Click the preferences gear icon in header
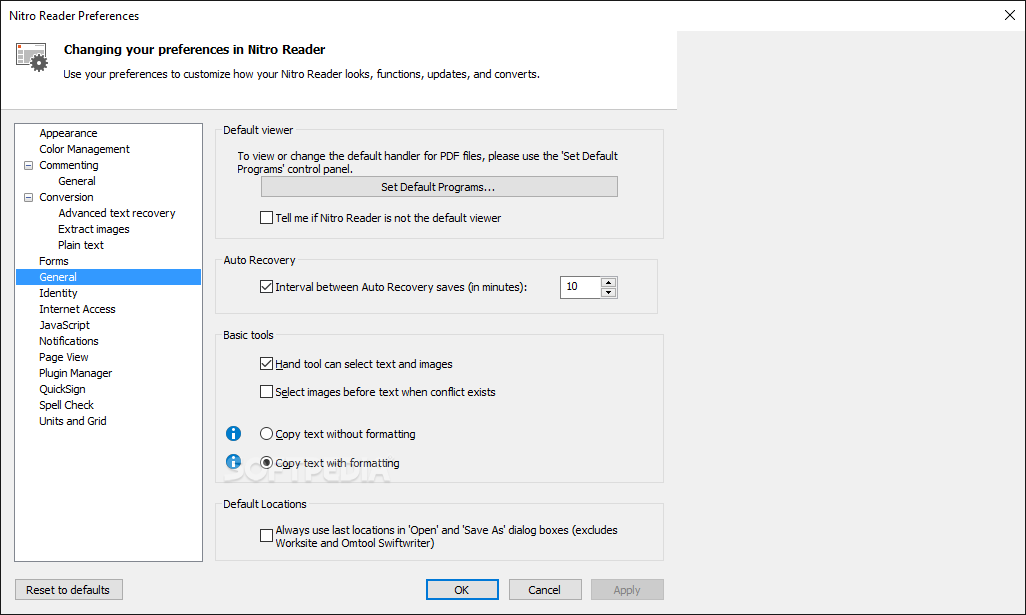1026x615 pixels. [x=31, y=58]
